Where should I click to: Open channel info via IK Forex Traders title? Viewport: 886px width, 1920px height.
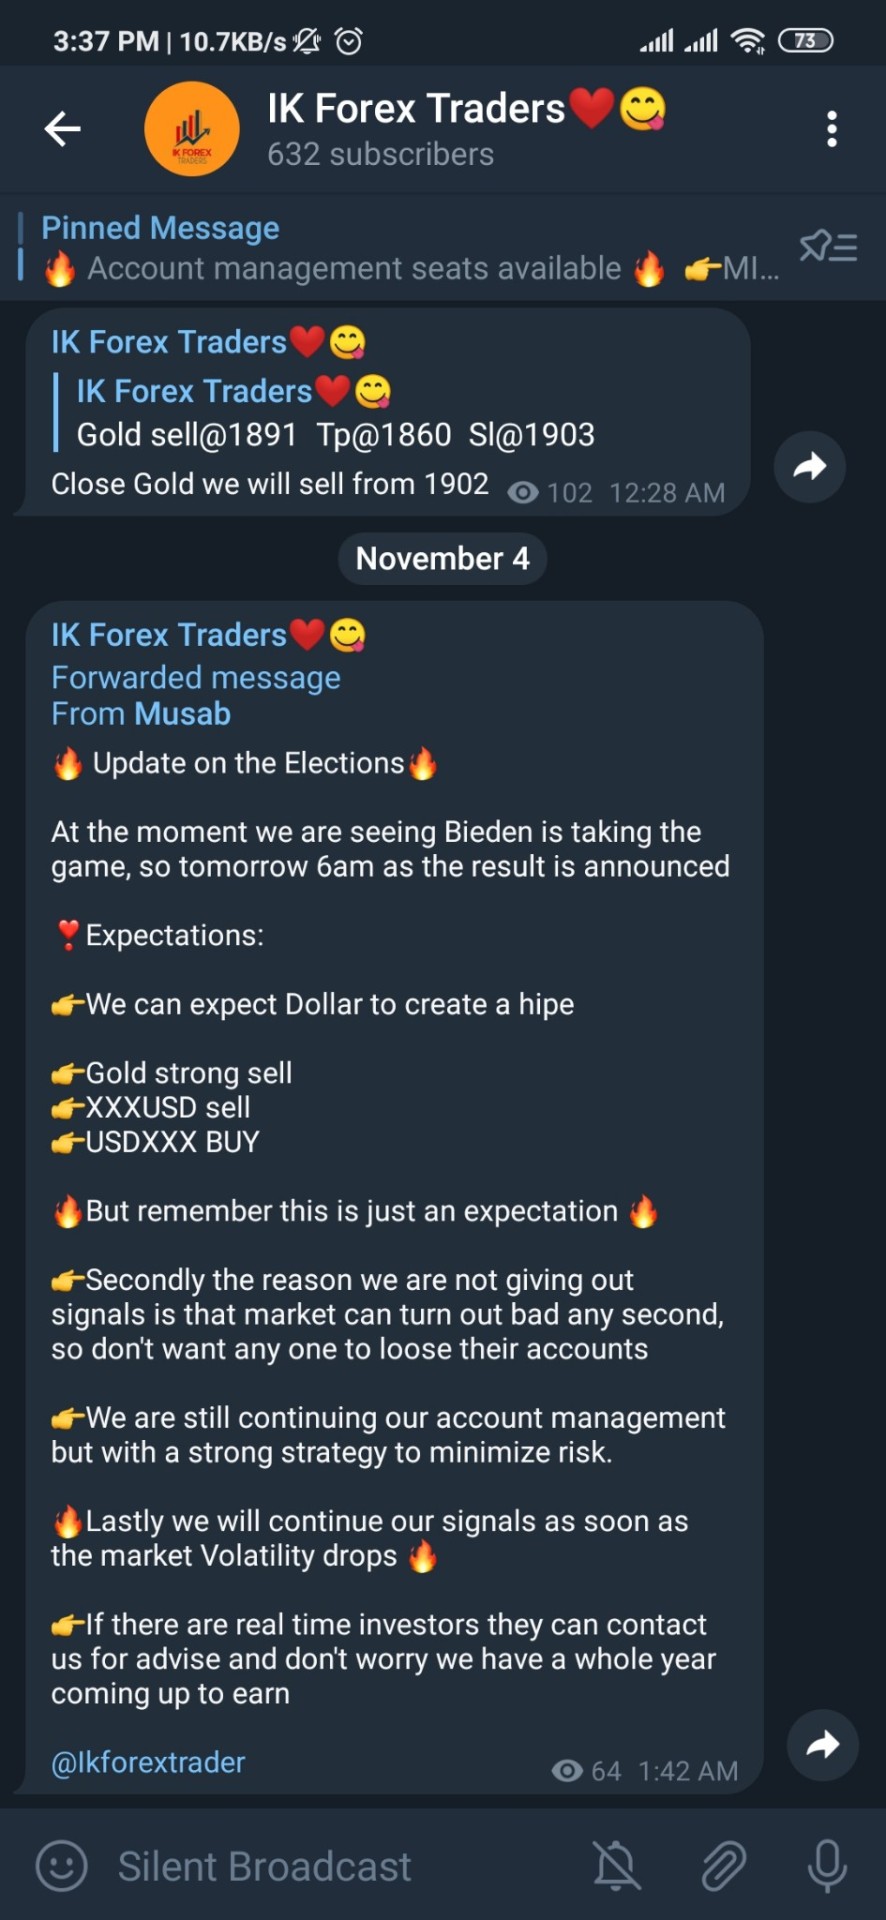click(x=416, y=108)
